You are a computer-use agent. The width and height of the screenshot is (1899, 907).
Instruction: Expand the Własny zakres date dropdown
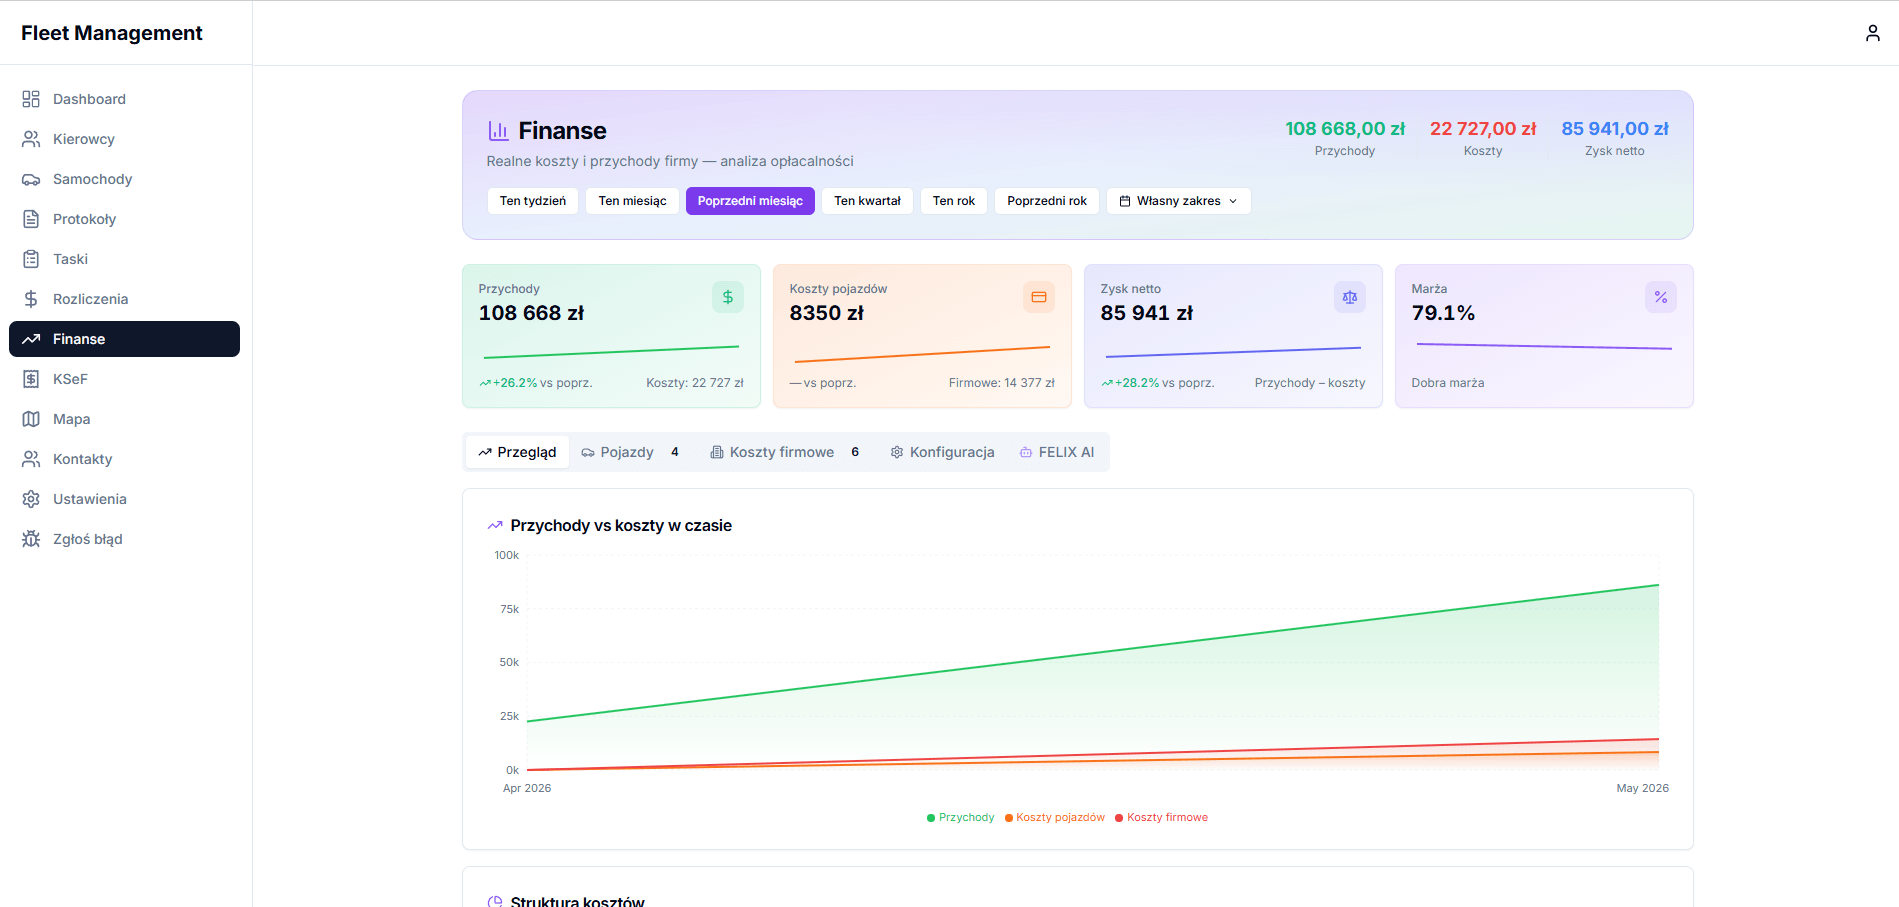(1178, 201)
